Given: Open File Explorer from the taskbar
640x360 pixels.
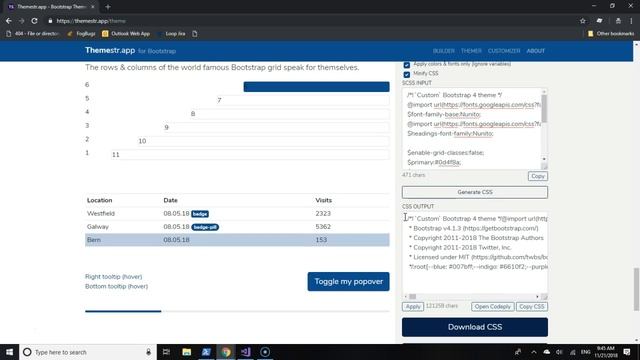Looking at the screenshot, I should tap(187, 352).
